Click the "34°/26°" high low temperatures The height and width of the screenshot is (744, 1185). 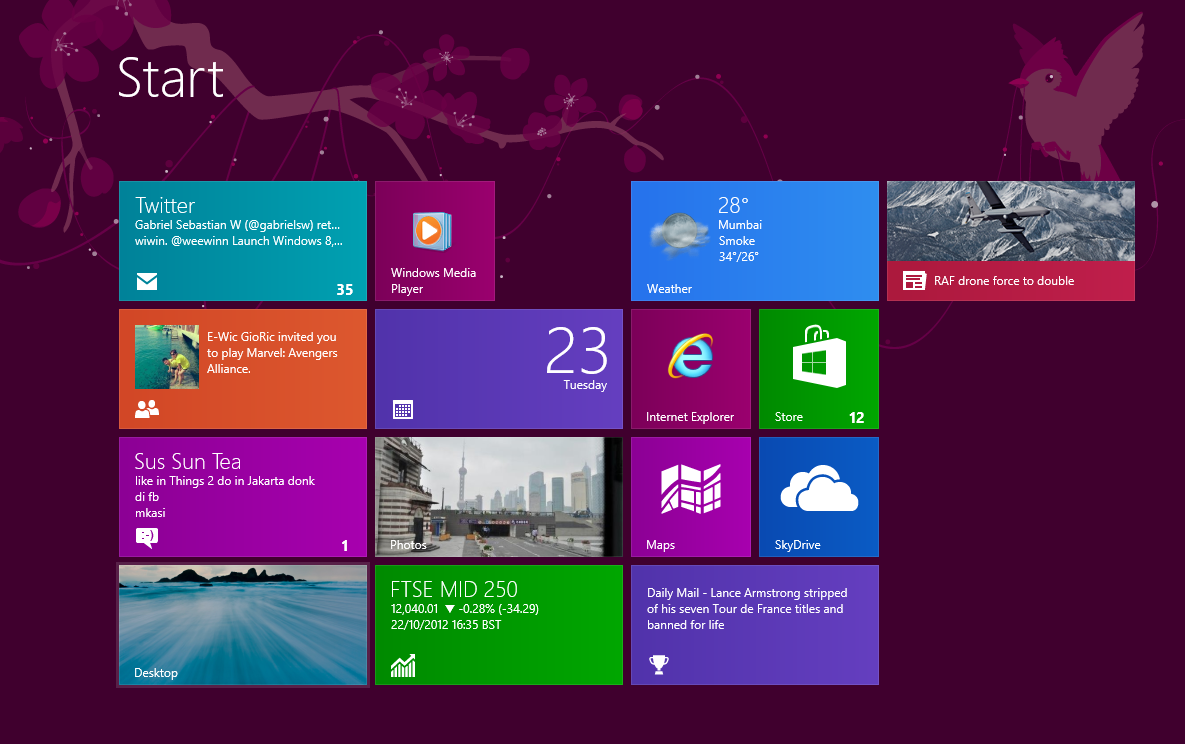(738, 257)
